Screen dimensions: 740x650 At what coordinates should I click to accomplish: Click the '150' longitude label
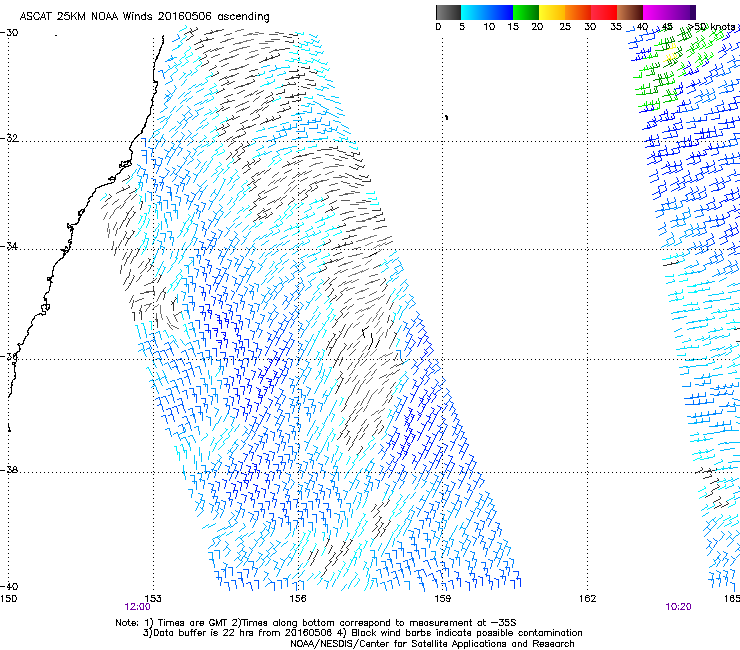coord(8,599)
